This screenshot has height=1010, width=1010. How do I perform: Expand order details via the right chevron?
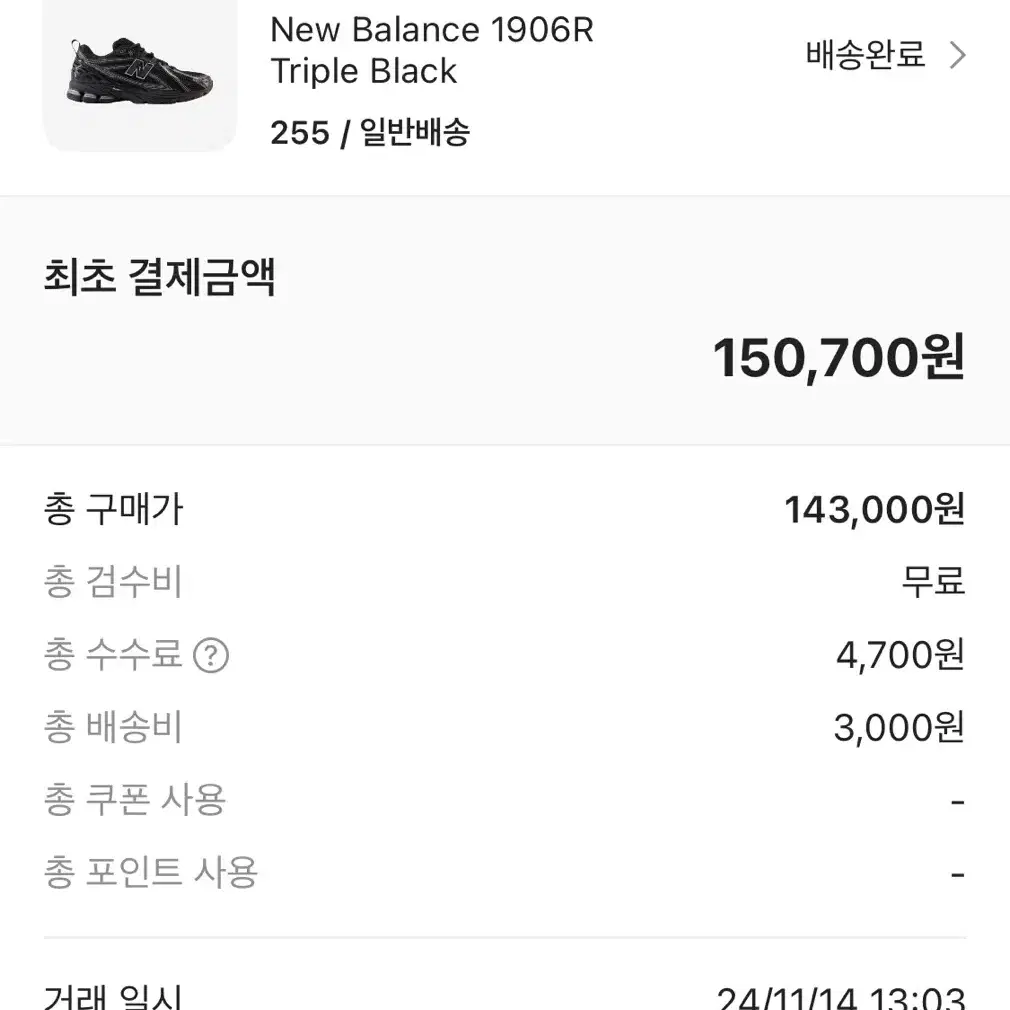point(958,55)
